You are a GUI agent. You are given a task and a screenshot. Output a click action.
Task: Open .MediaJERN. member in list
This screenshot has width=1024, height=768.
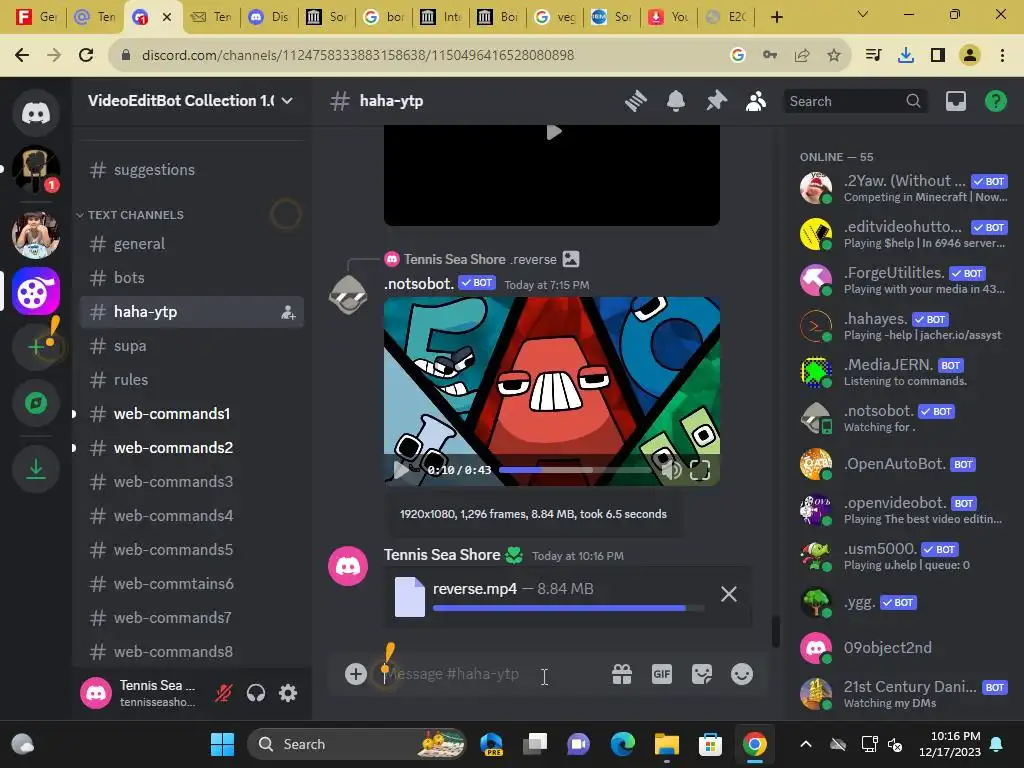point(903,372)
